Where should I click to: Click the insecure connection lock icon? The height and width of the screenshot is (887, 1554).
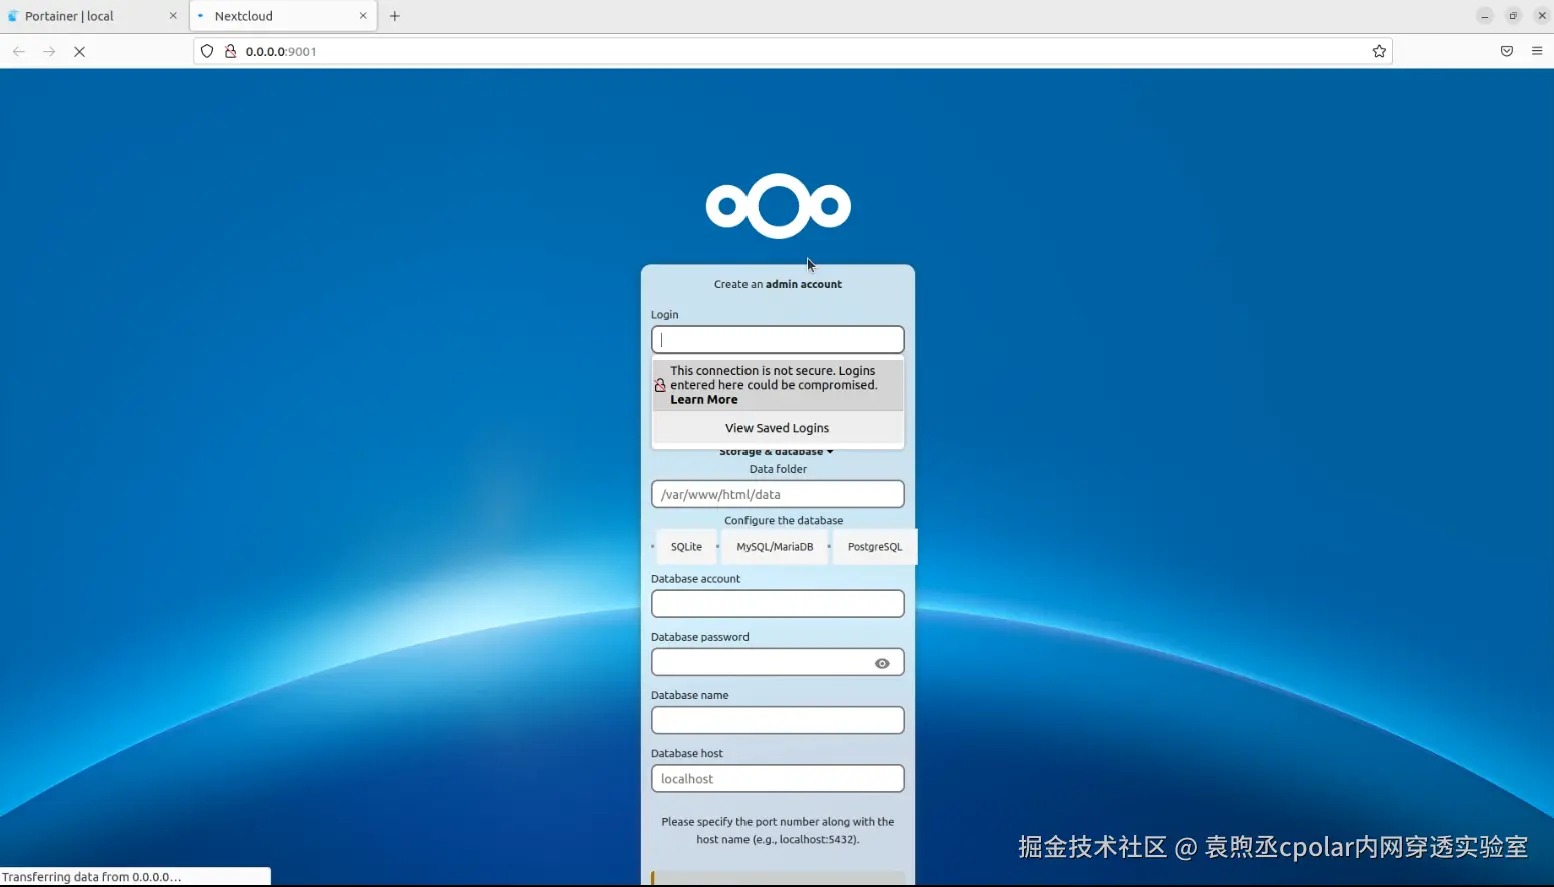coord(230,51)
